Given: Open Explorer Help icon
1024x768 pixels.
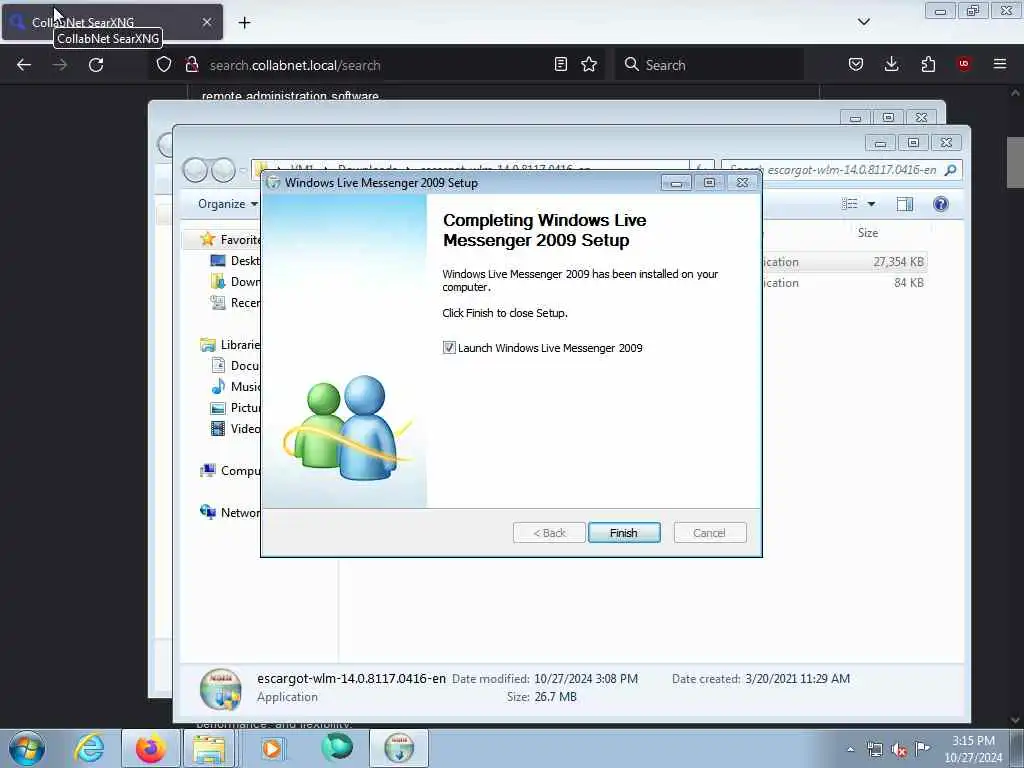Looking at the screenshot, I should point(940,204).
